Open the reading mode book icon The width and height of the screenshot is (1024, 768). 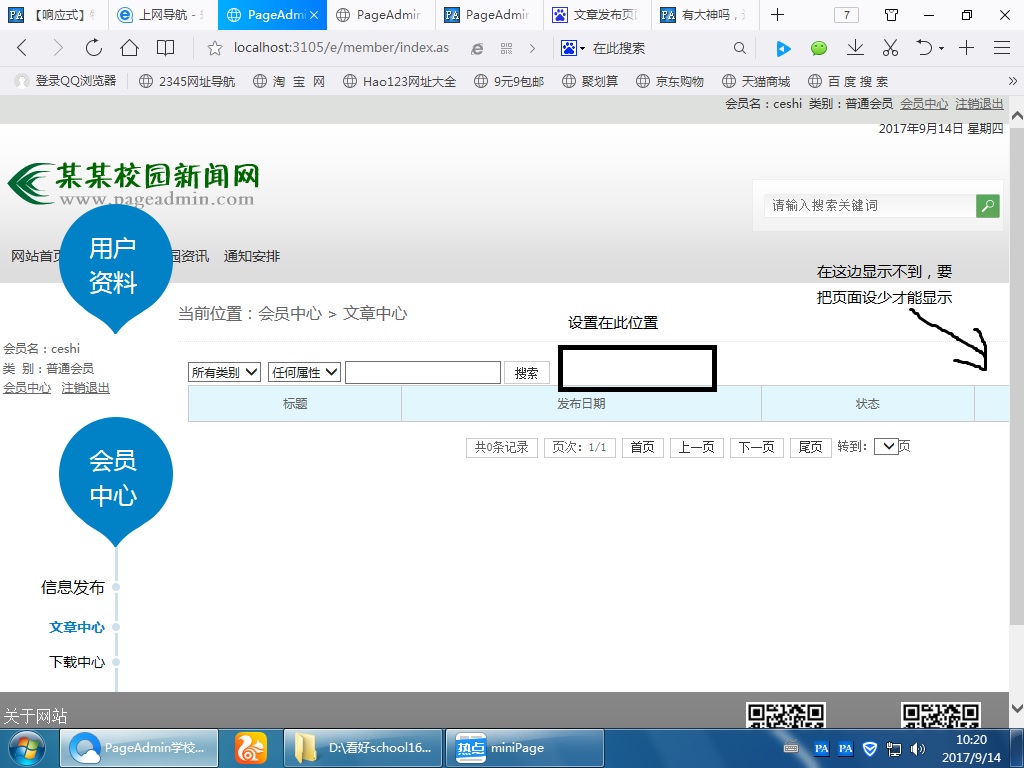click(165, 48)
